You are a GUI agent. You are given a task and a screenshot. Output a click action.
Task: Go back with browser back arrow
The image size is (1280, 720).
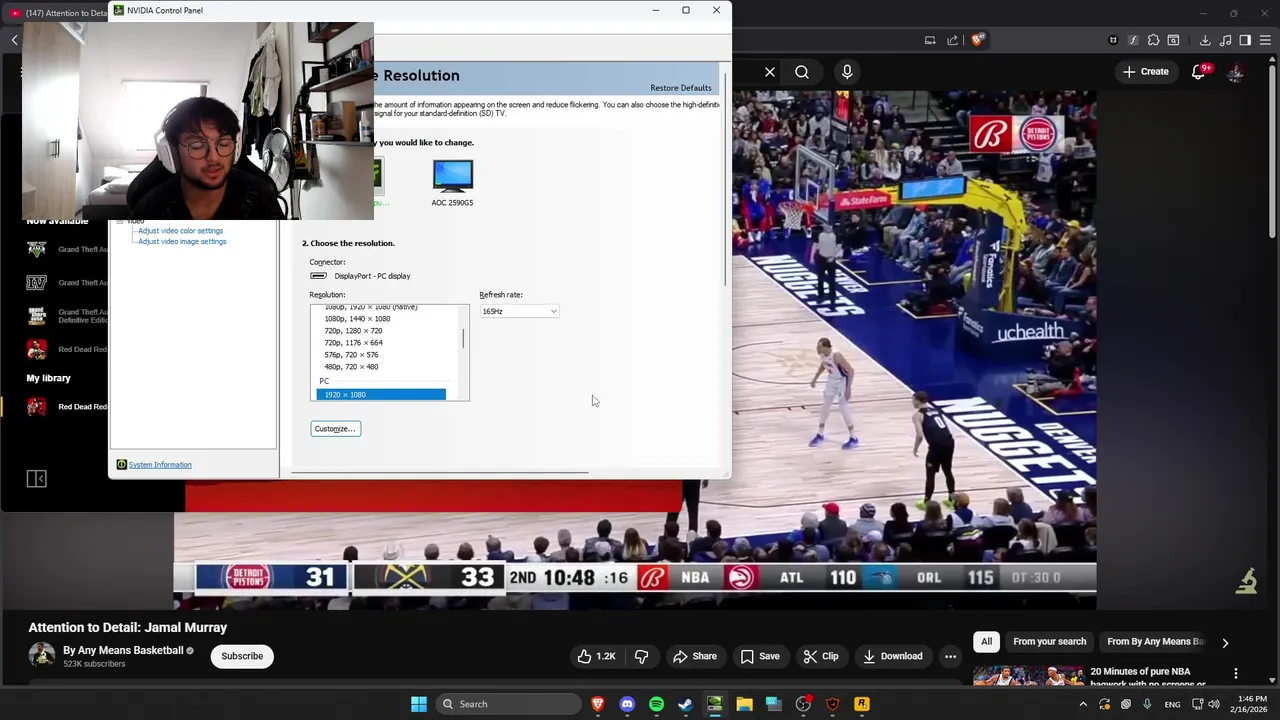pyautogui.click(x=14, y=40)
